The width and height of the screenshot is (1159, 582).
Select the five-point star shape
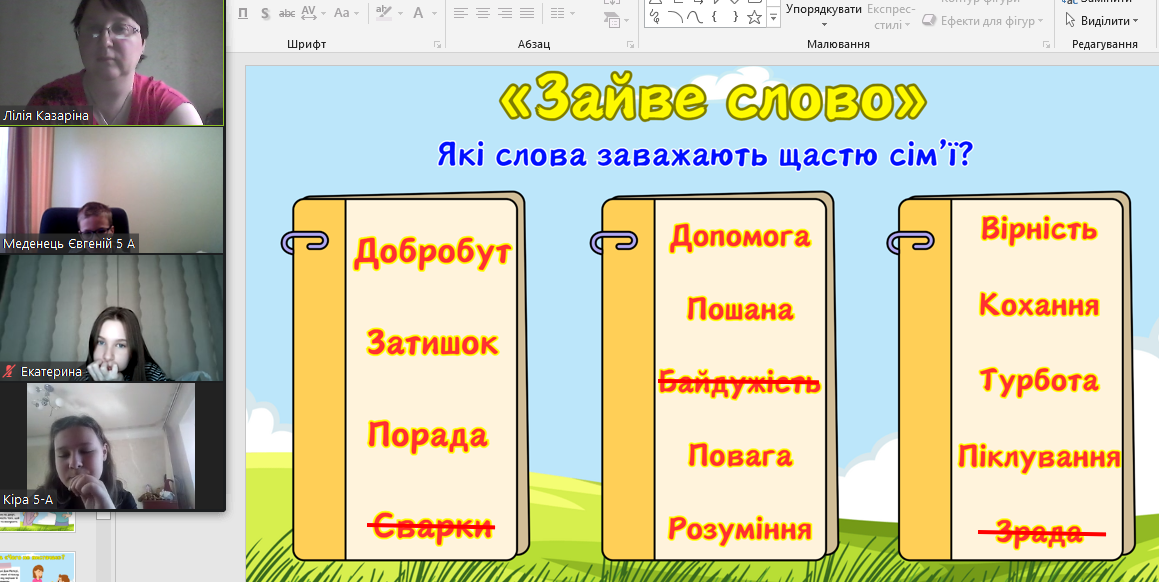(x=754, y=17)
